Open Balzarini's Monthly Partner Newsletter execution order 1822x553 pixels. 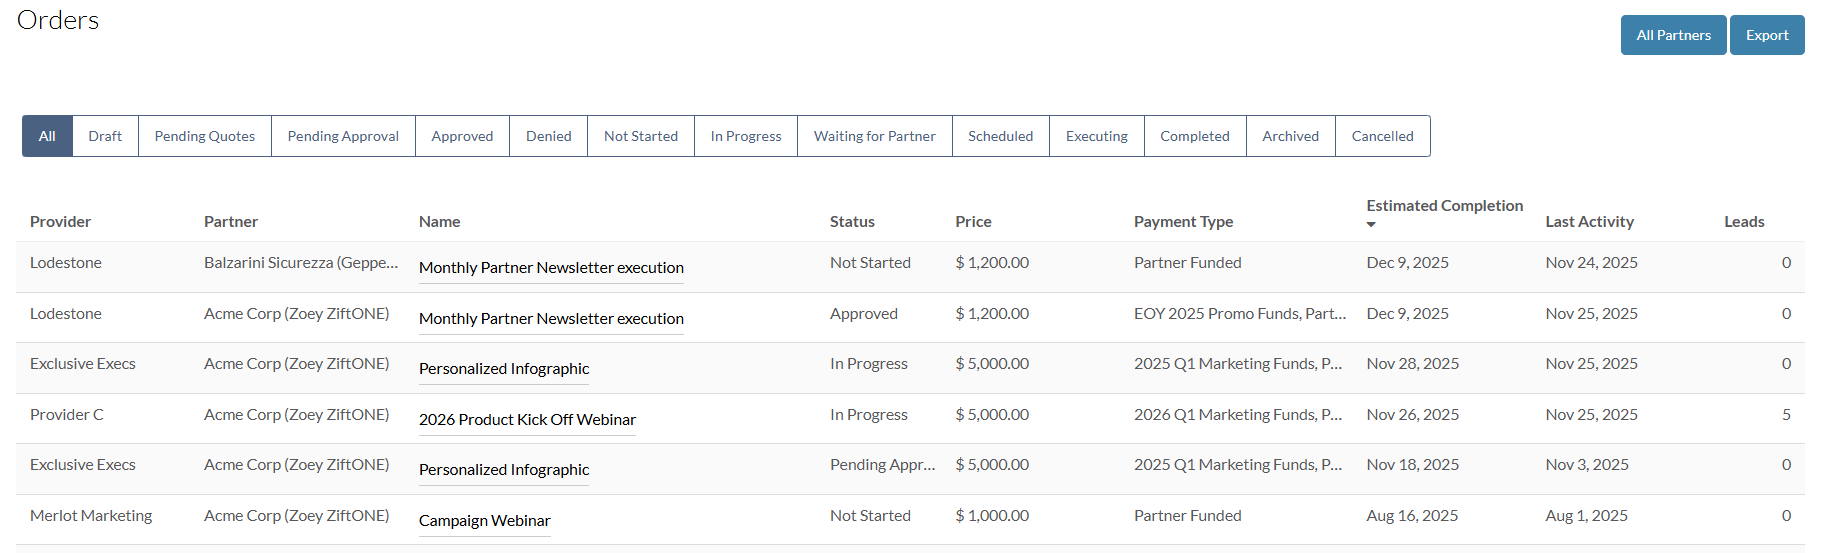[x=551, y=268]
